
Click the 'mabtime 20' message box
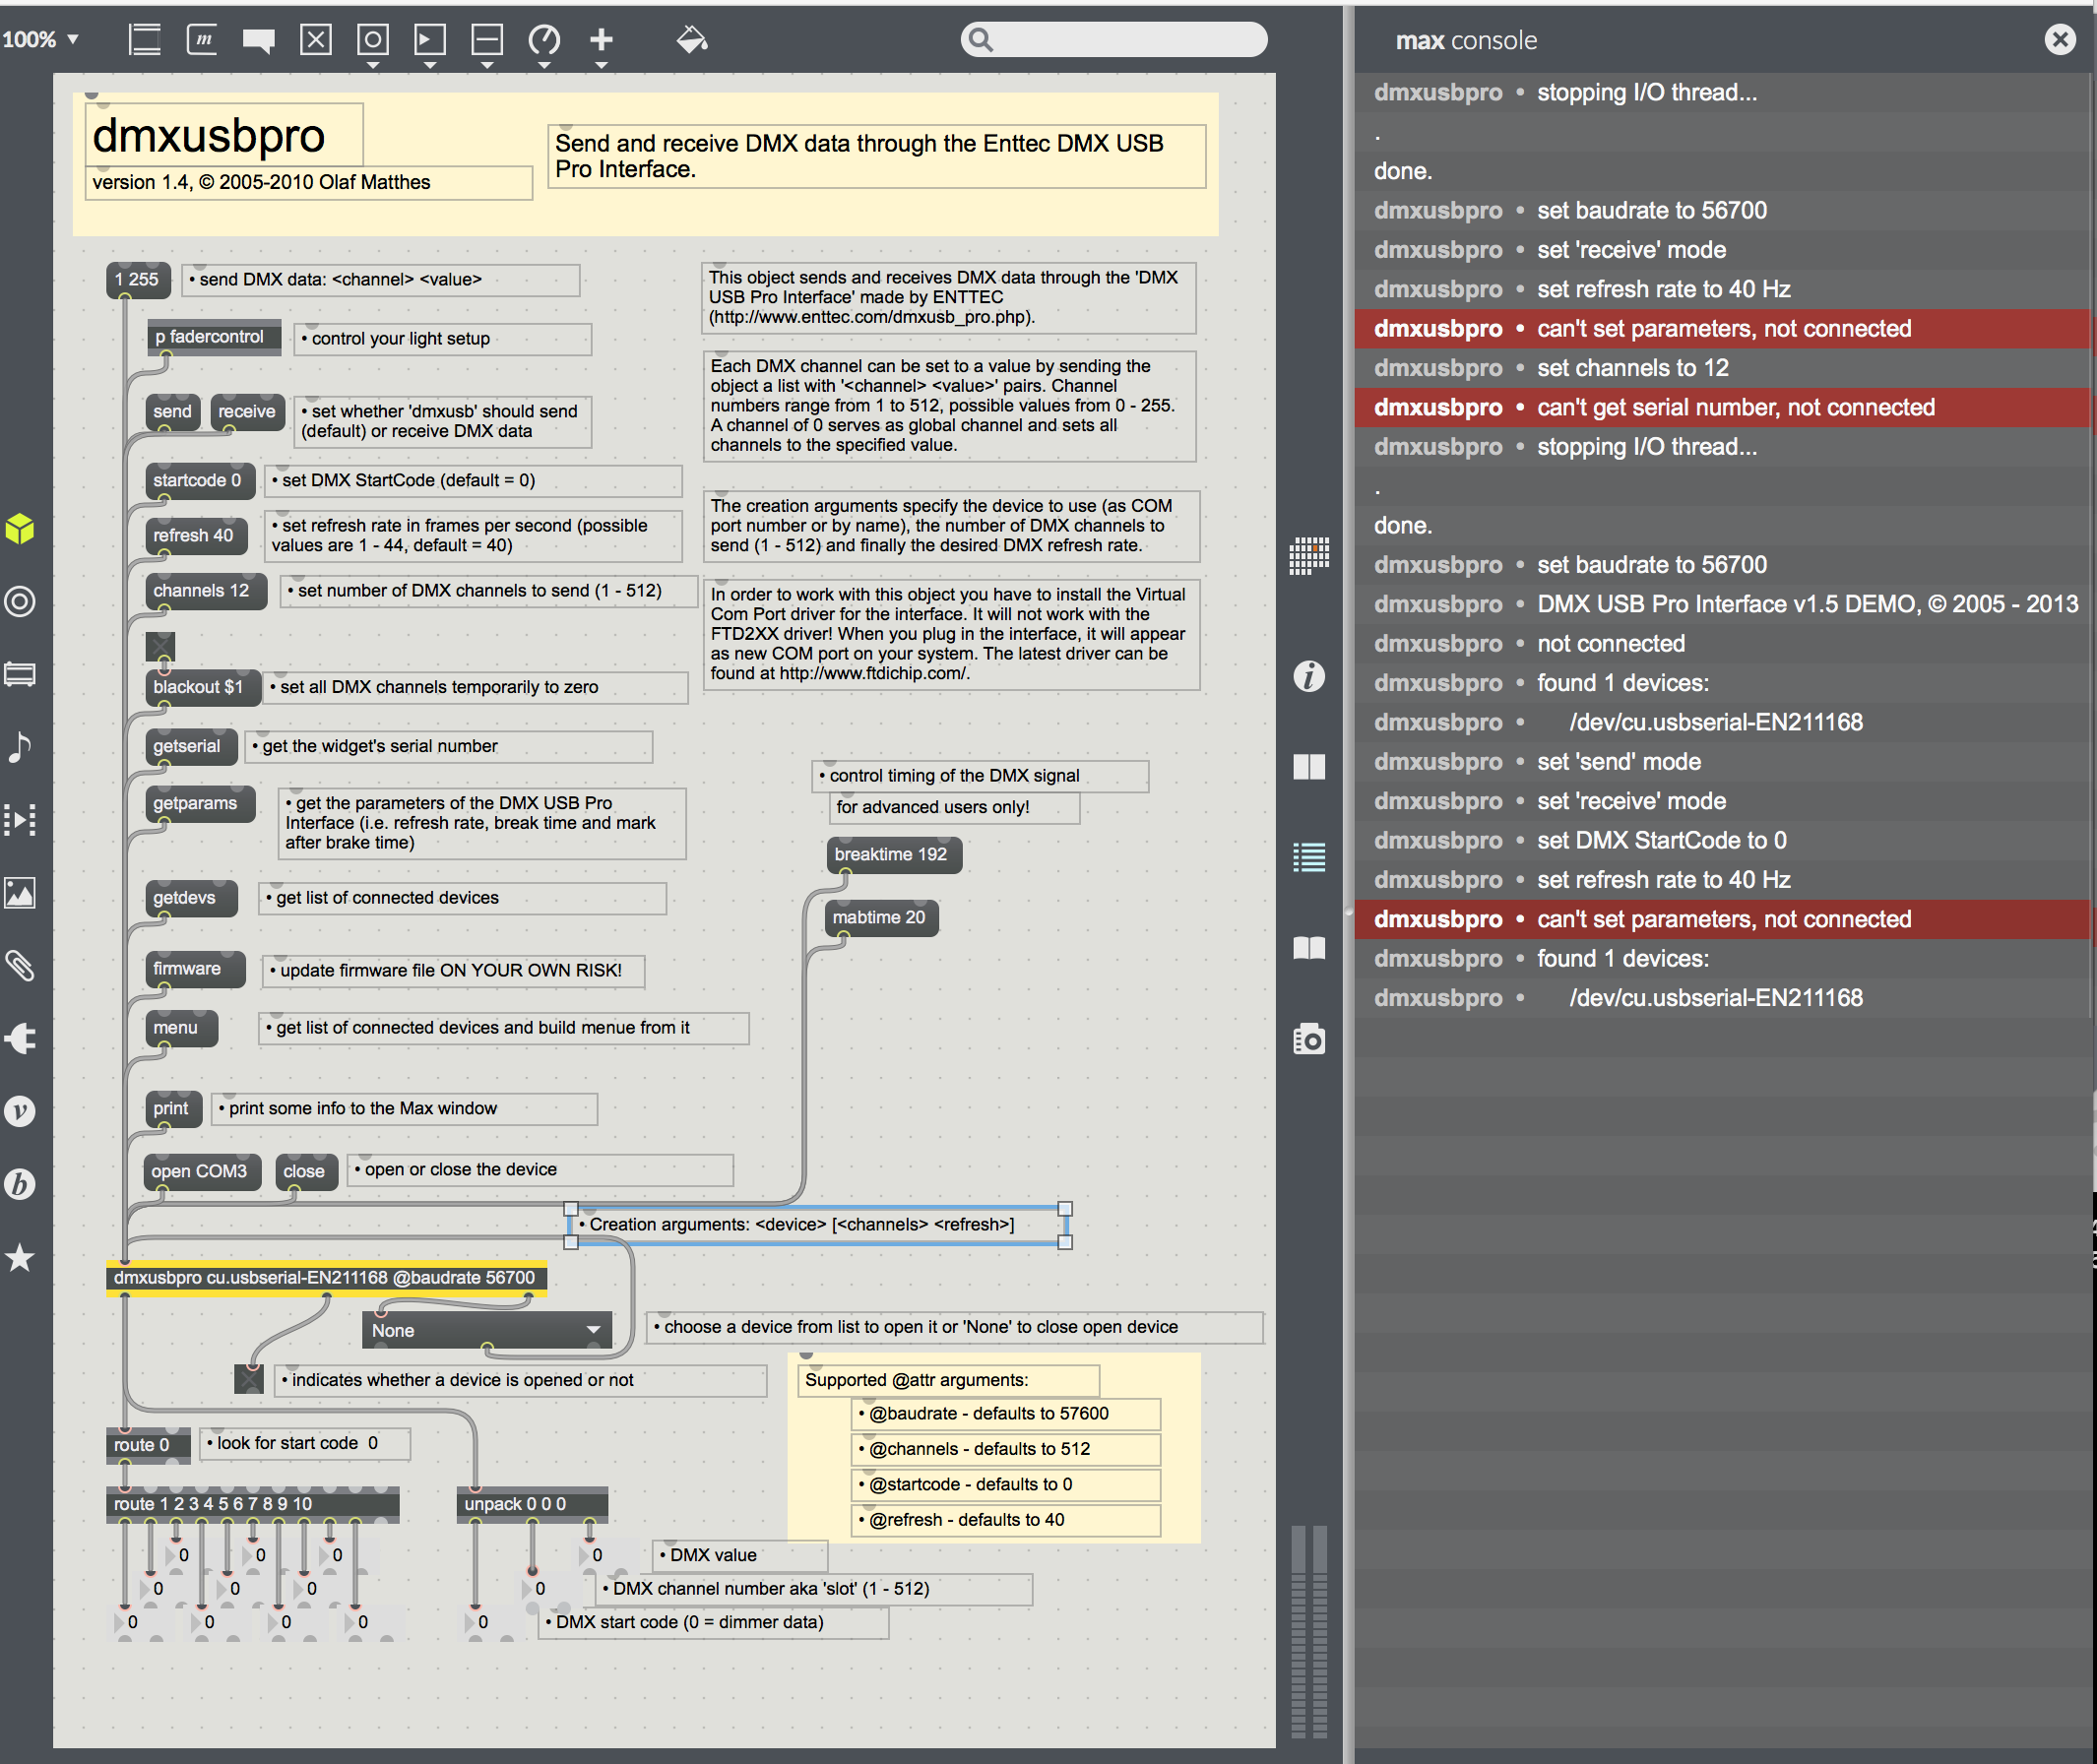[x=880, y=918]
